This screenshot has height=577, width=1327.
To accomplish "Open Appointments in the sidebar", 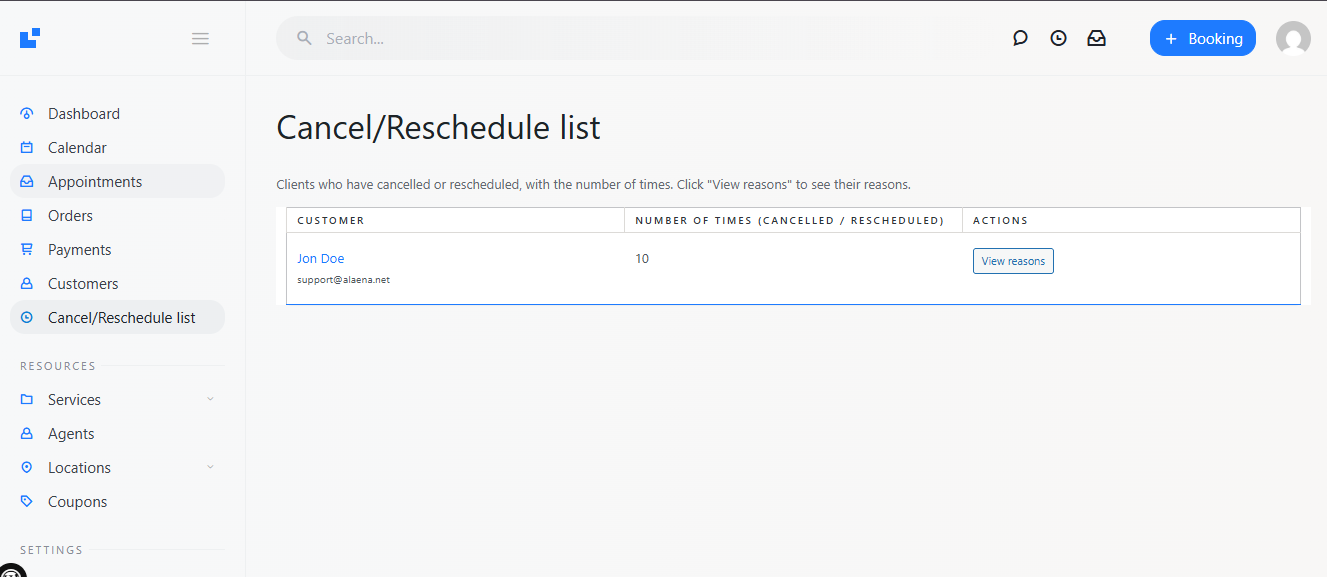I will (95, 182).
